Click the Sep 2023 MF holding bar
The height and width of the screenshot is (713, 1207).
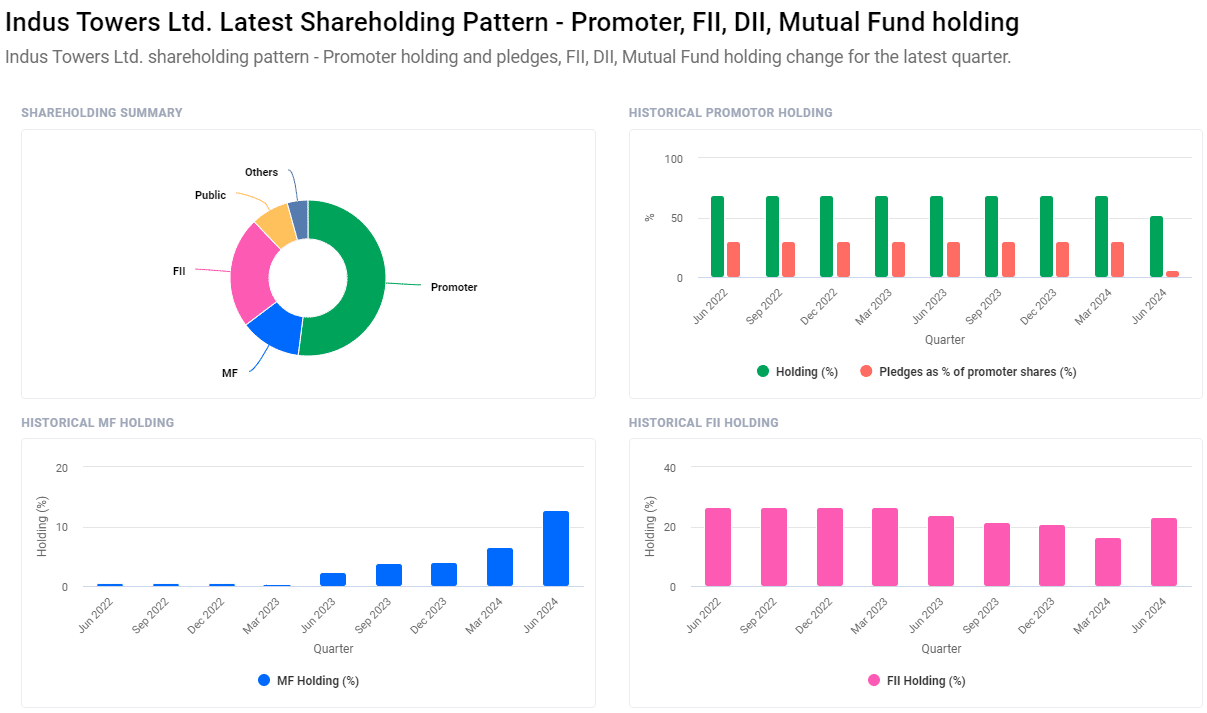[389, 575]
